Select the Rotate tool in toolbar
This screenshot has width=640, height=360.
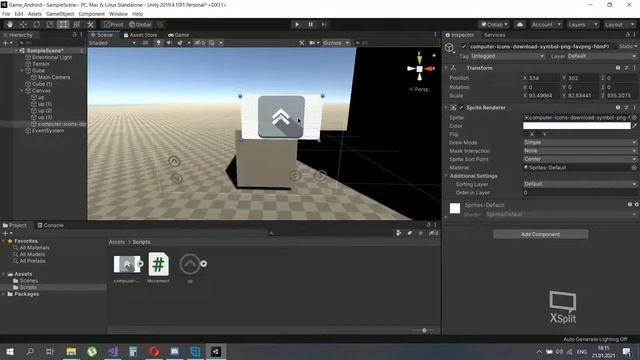coord(36,24)
